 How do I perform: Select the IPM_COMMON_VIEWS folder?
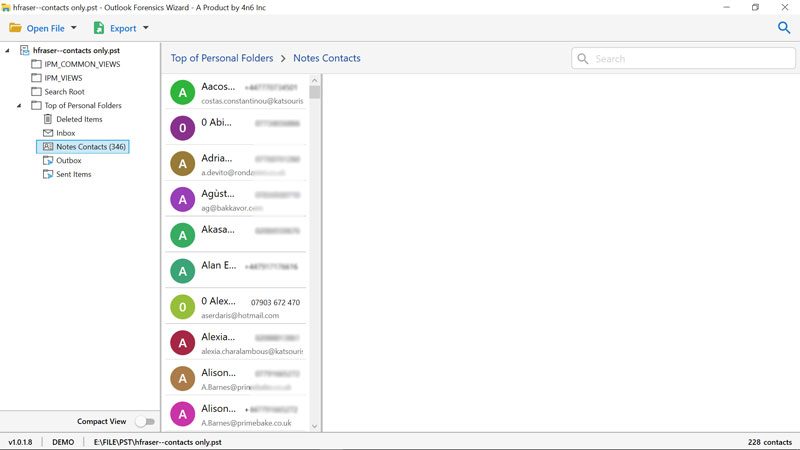[82, 64]
